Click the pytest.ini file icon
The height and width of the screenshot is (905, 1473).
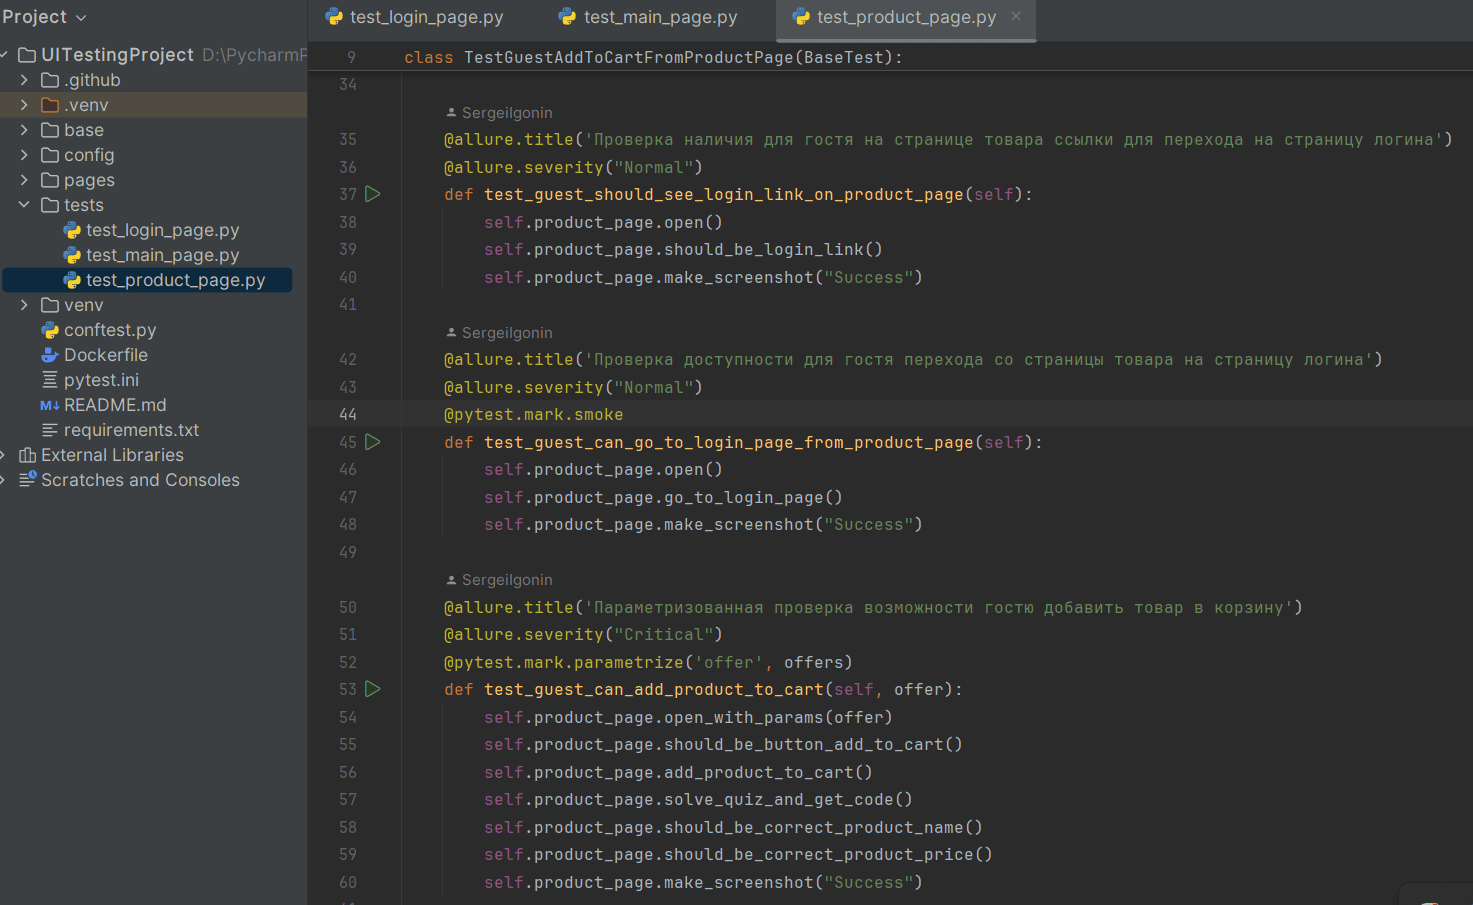50,380
